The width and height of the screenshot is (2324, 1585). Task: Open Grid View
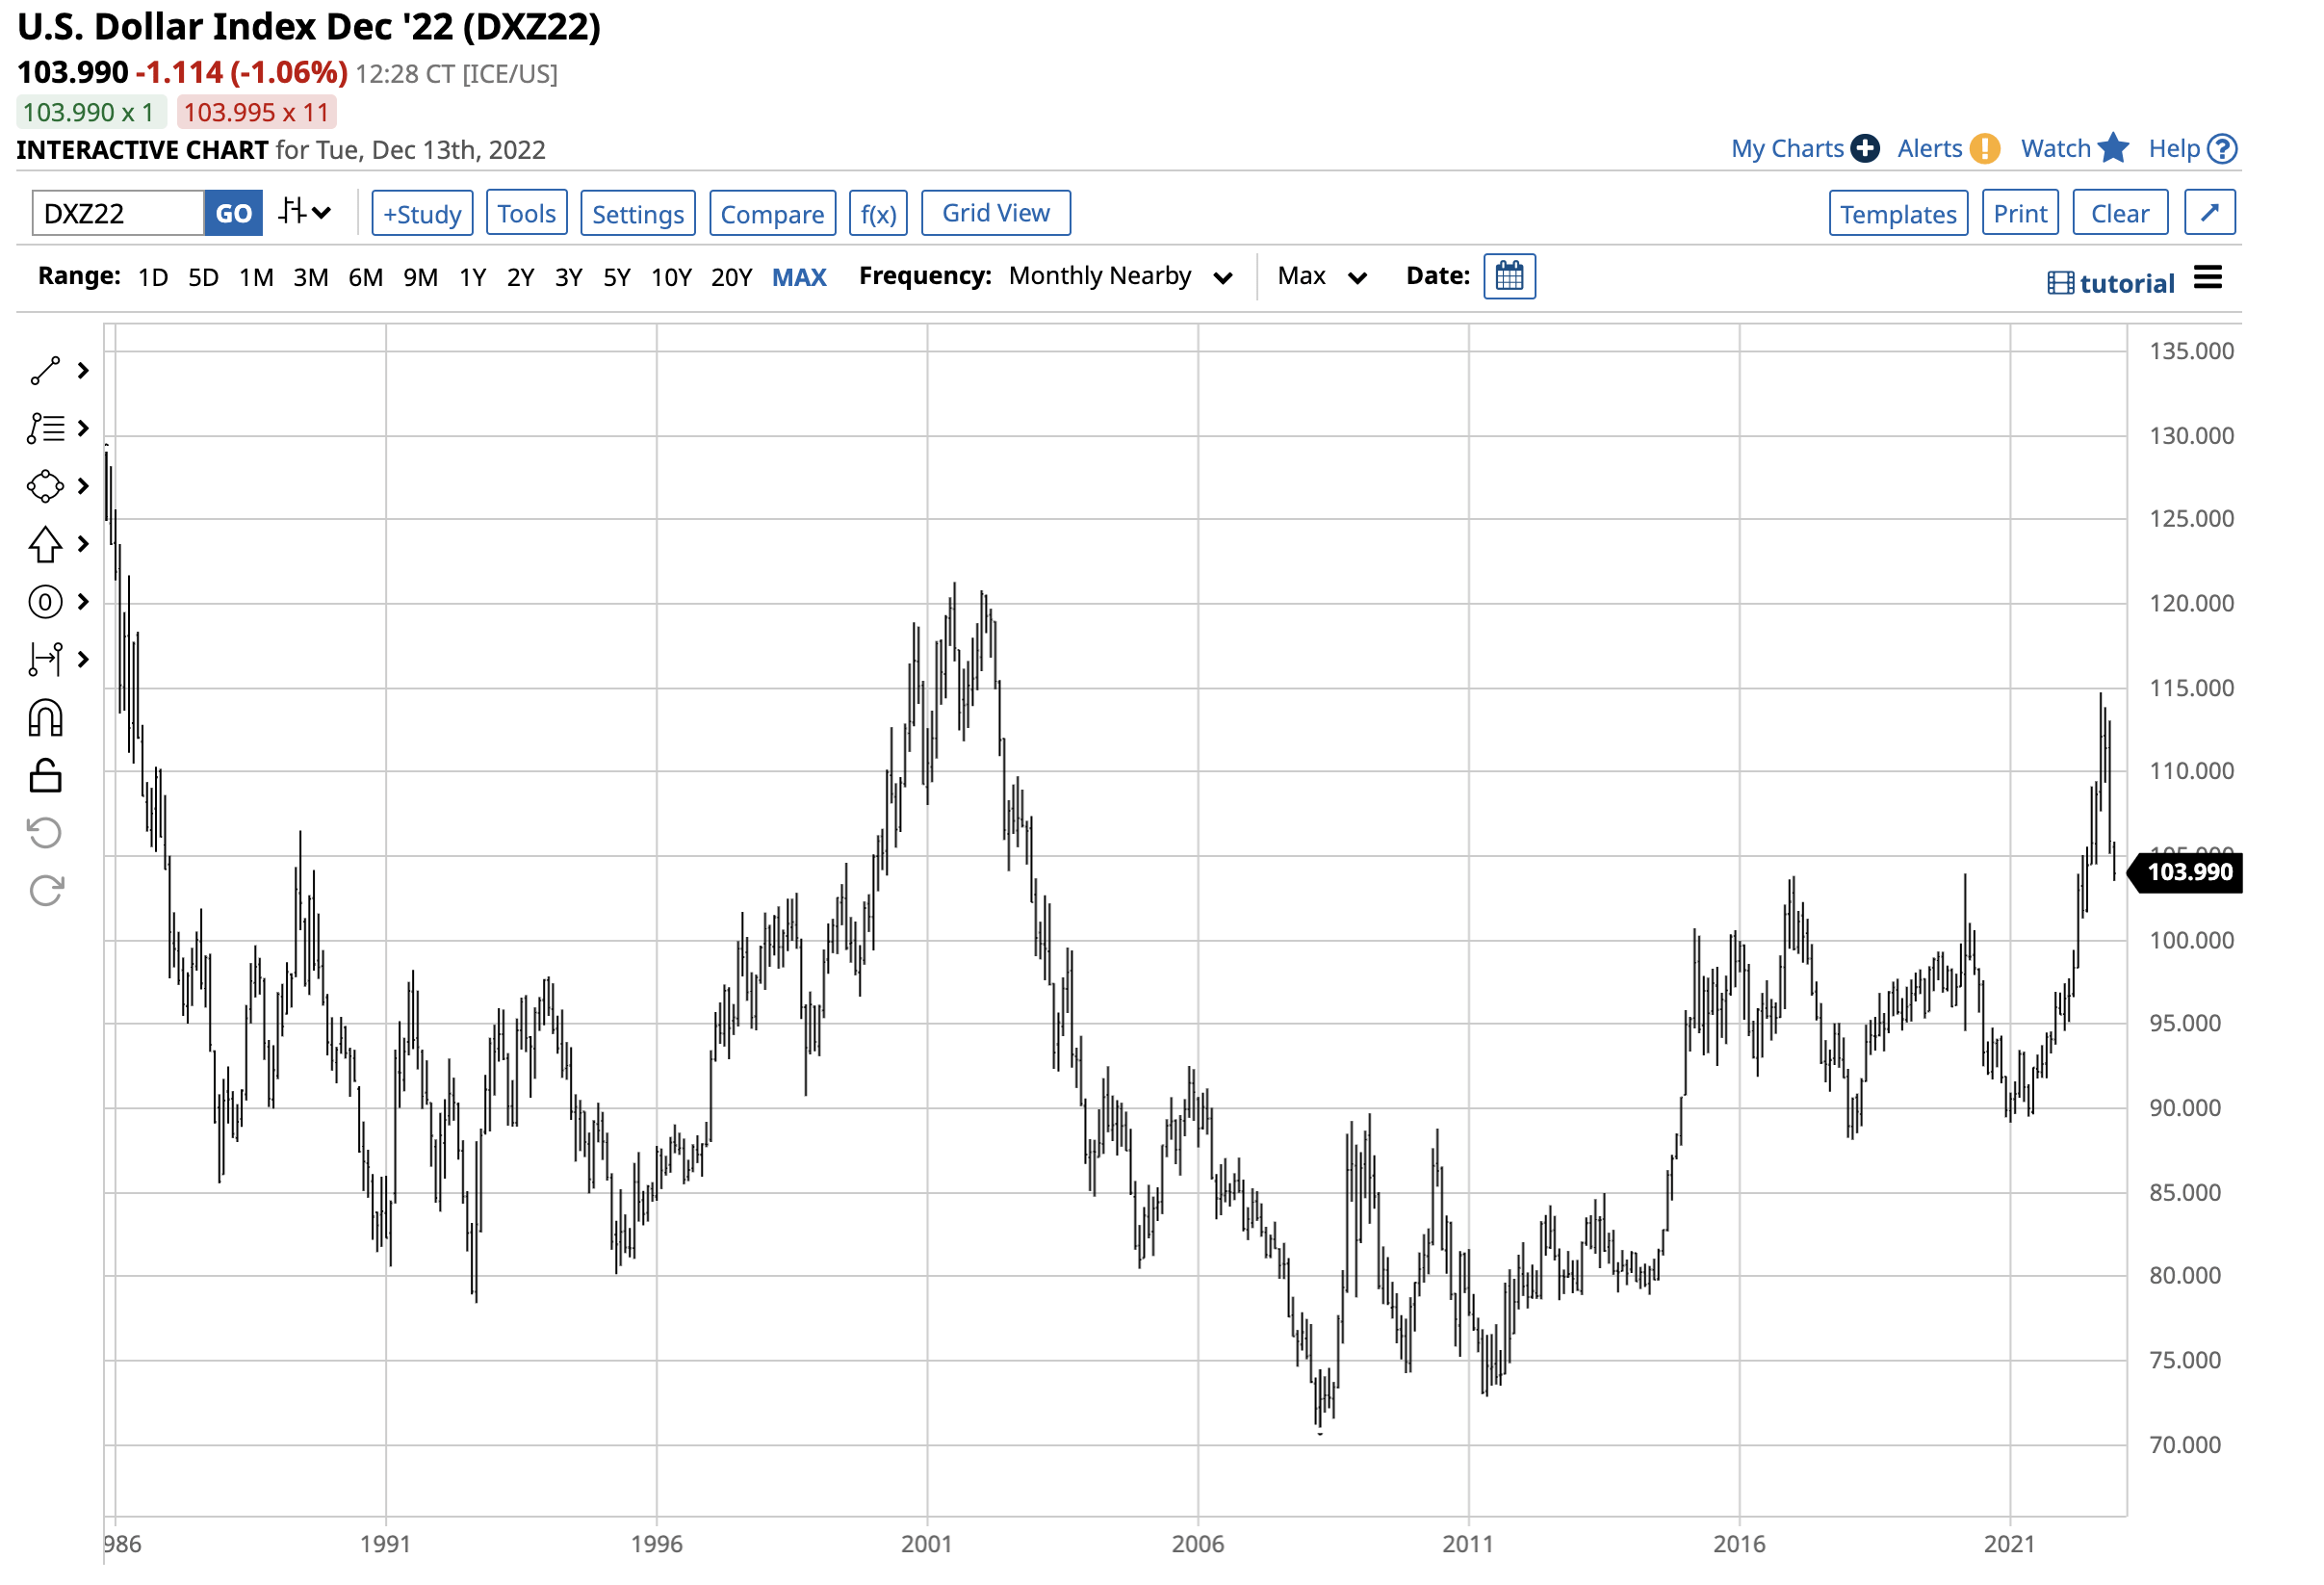[x=995, y=212]
